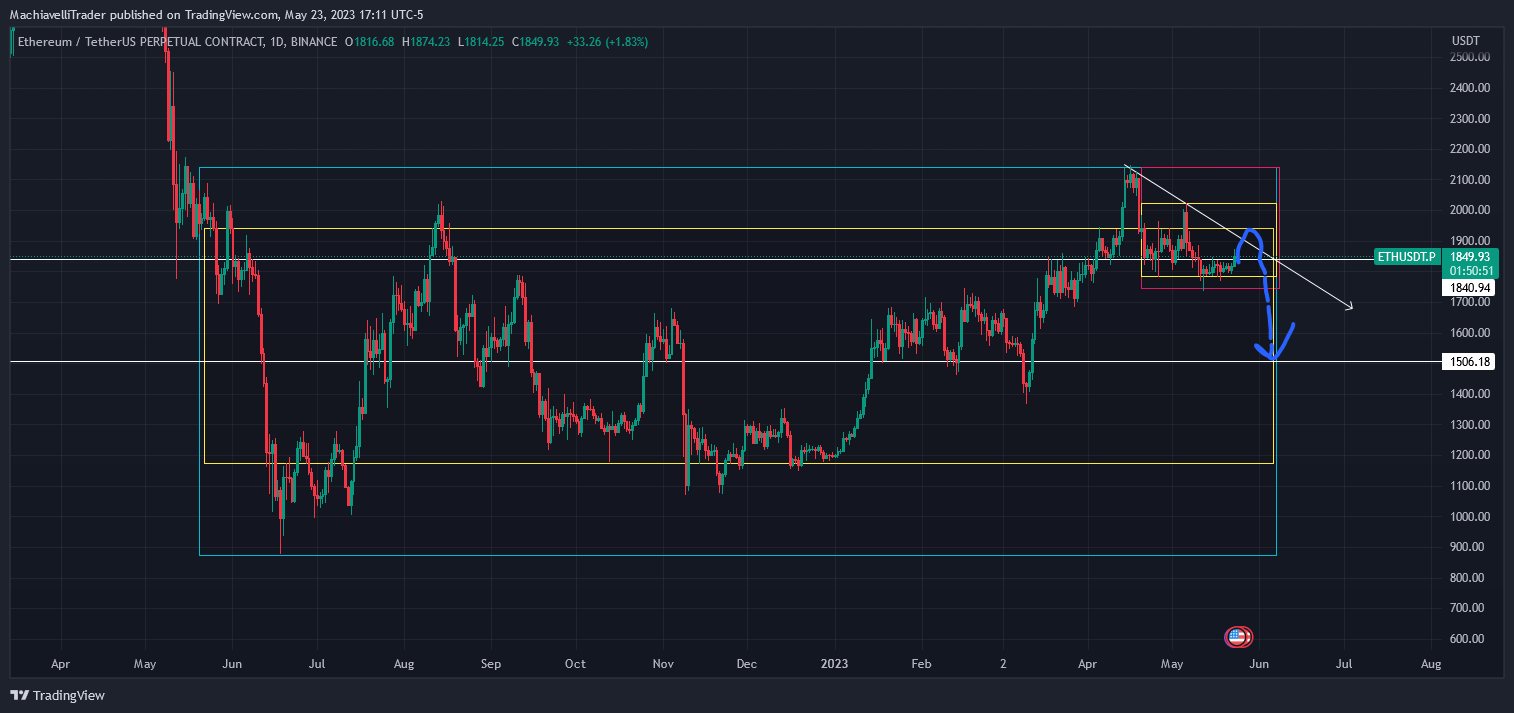Image resolution: width=1514 pixels, height=713 pixels.
Task: Click the 2300.00 price axis label
Action: (x=1470, y=119)
